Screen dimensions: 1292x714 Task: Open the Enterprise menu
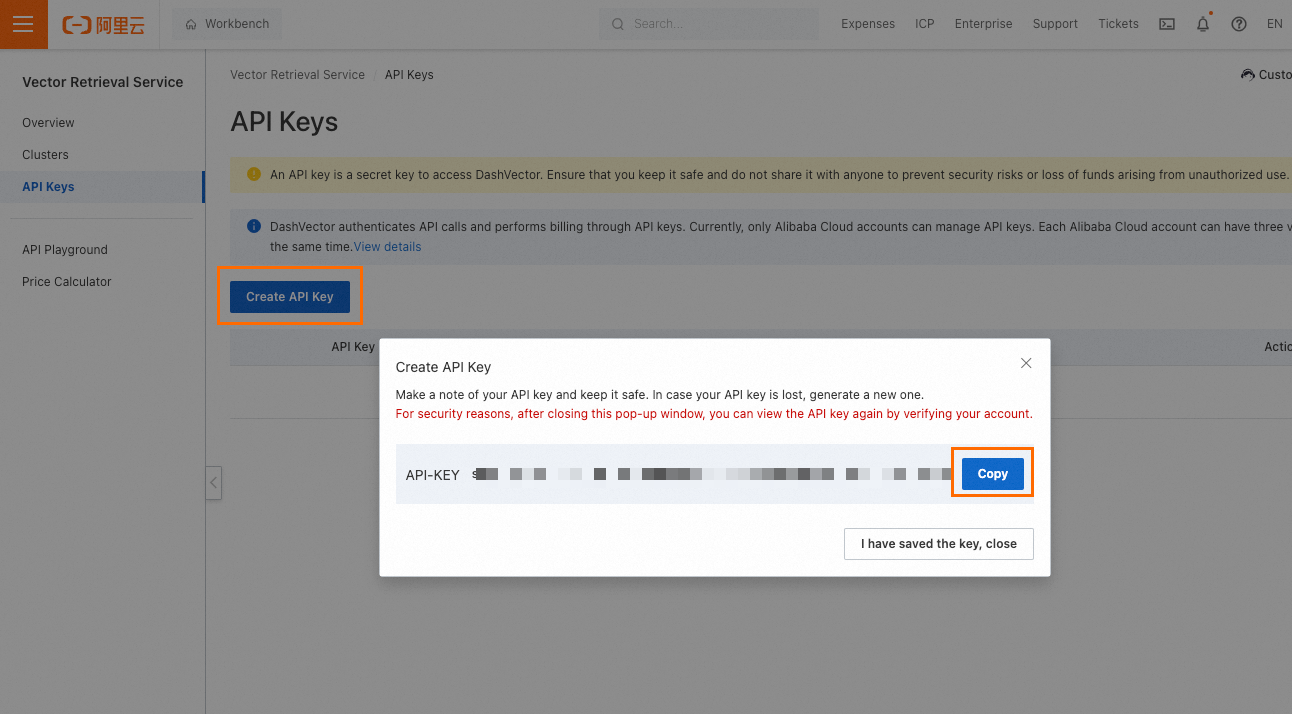click(983, 24)
